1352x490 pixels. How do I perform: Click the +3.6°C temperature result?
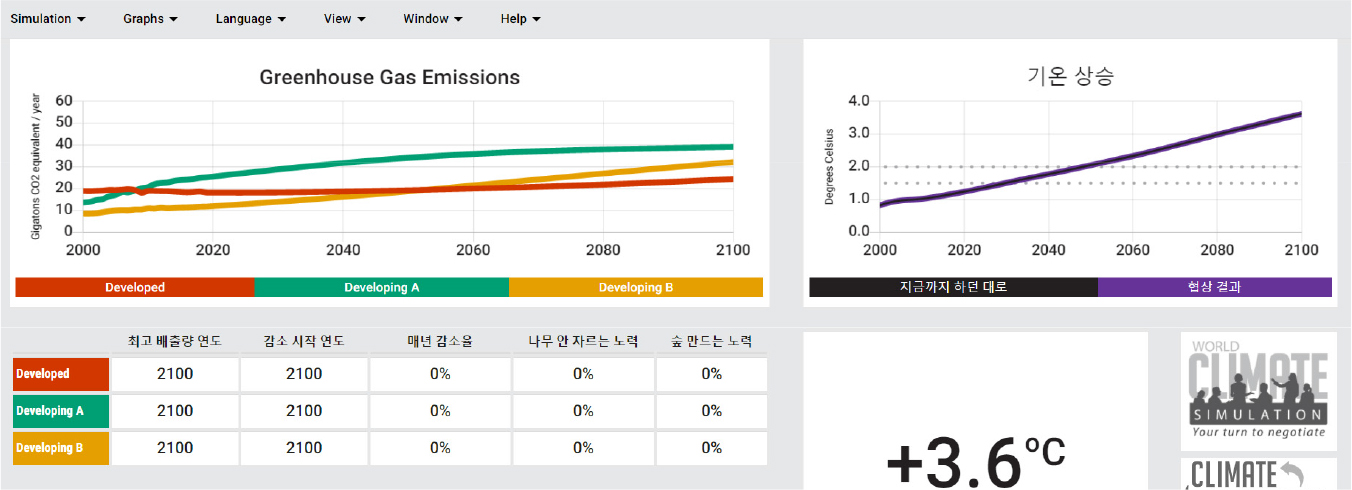click(x=975, y=462)
